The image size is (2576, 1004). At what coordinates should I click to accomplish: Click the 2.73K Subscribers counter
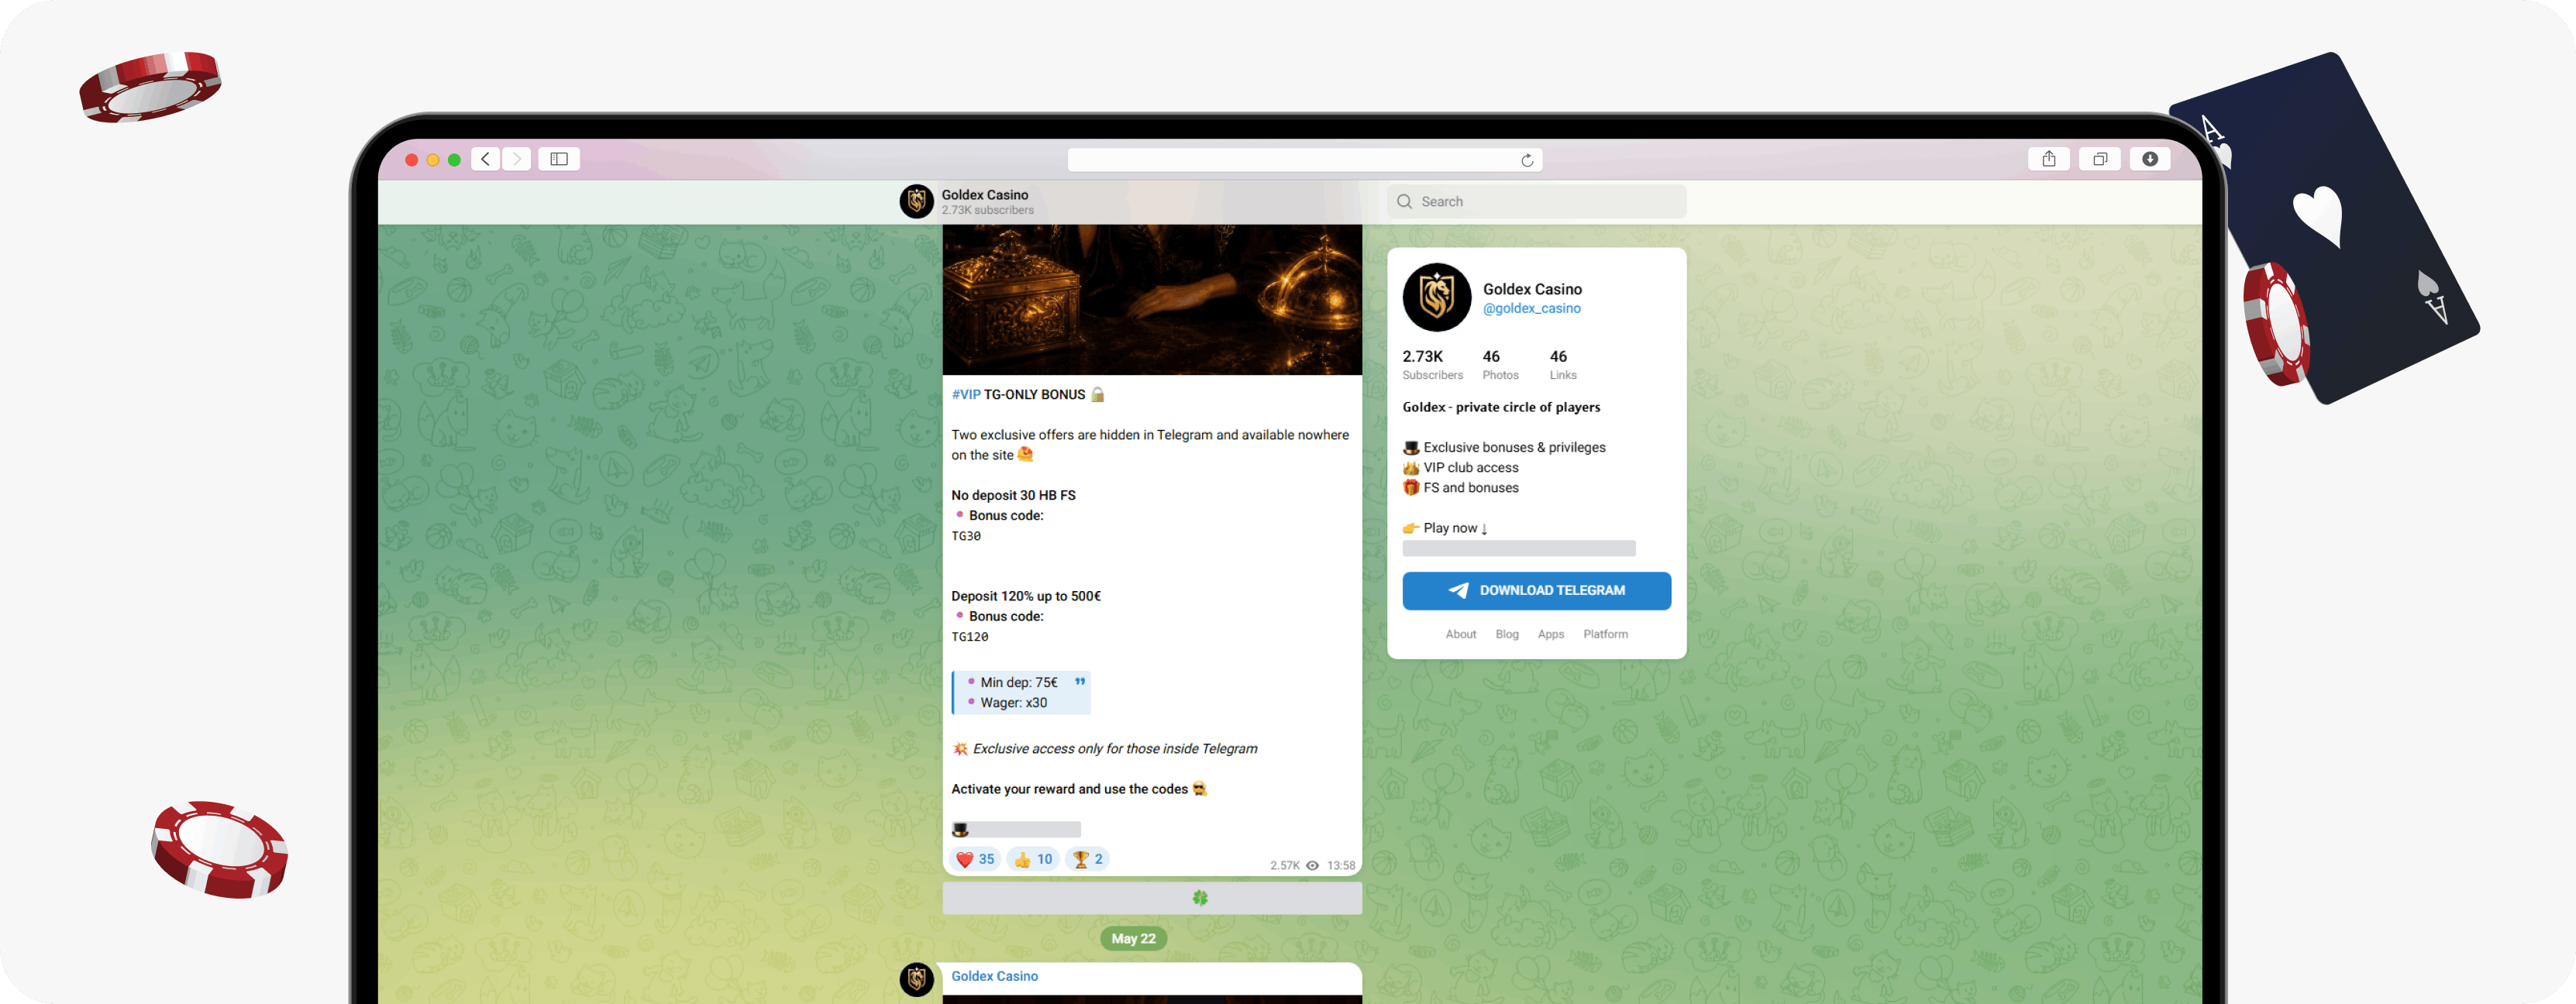(1432, 364)
